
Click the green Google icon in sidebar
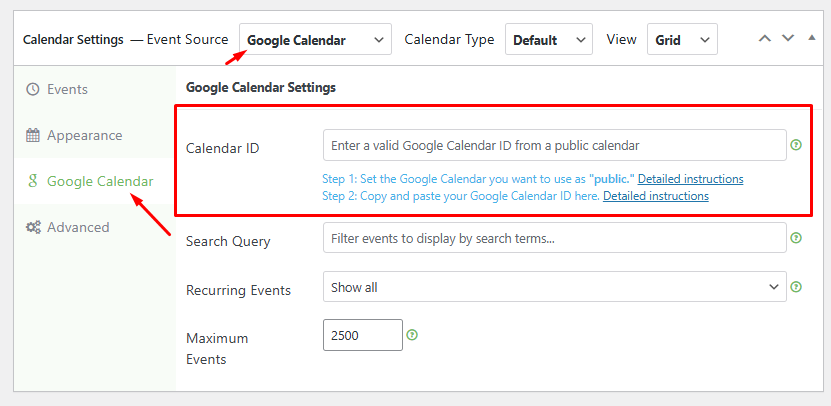33,182
